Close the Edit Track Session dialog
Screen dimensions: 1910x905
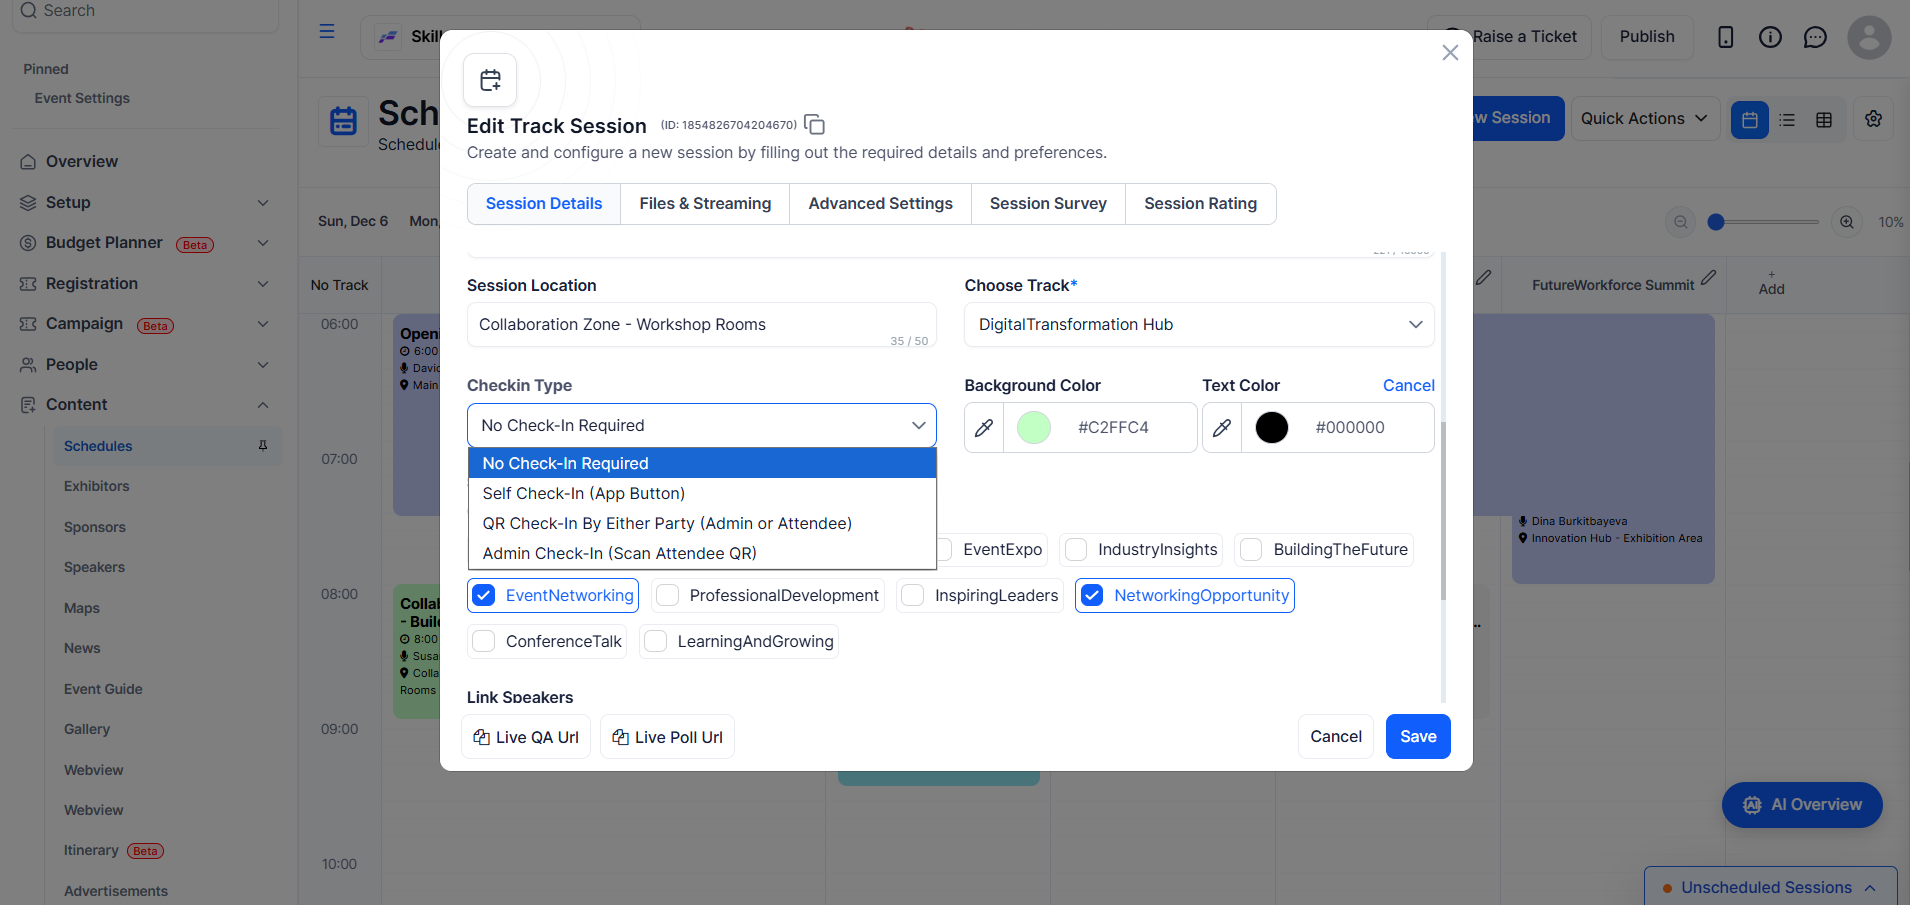(x=1450, y=52)
